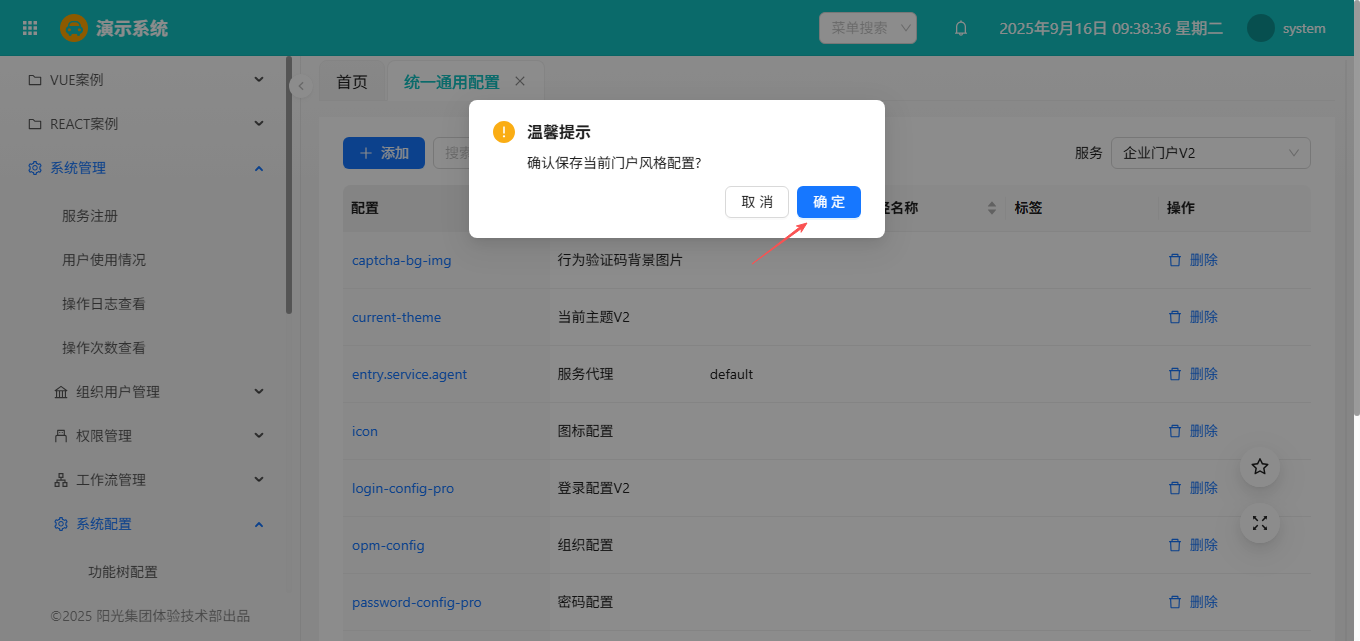Open the app grid launcher icon
1360x641 pixels.
pyautogui.click(x=30, y=28)
